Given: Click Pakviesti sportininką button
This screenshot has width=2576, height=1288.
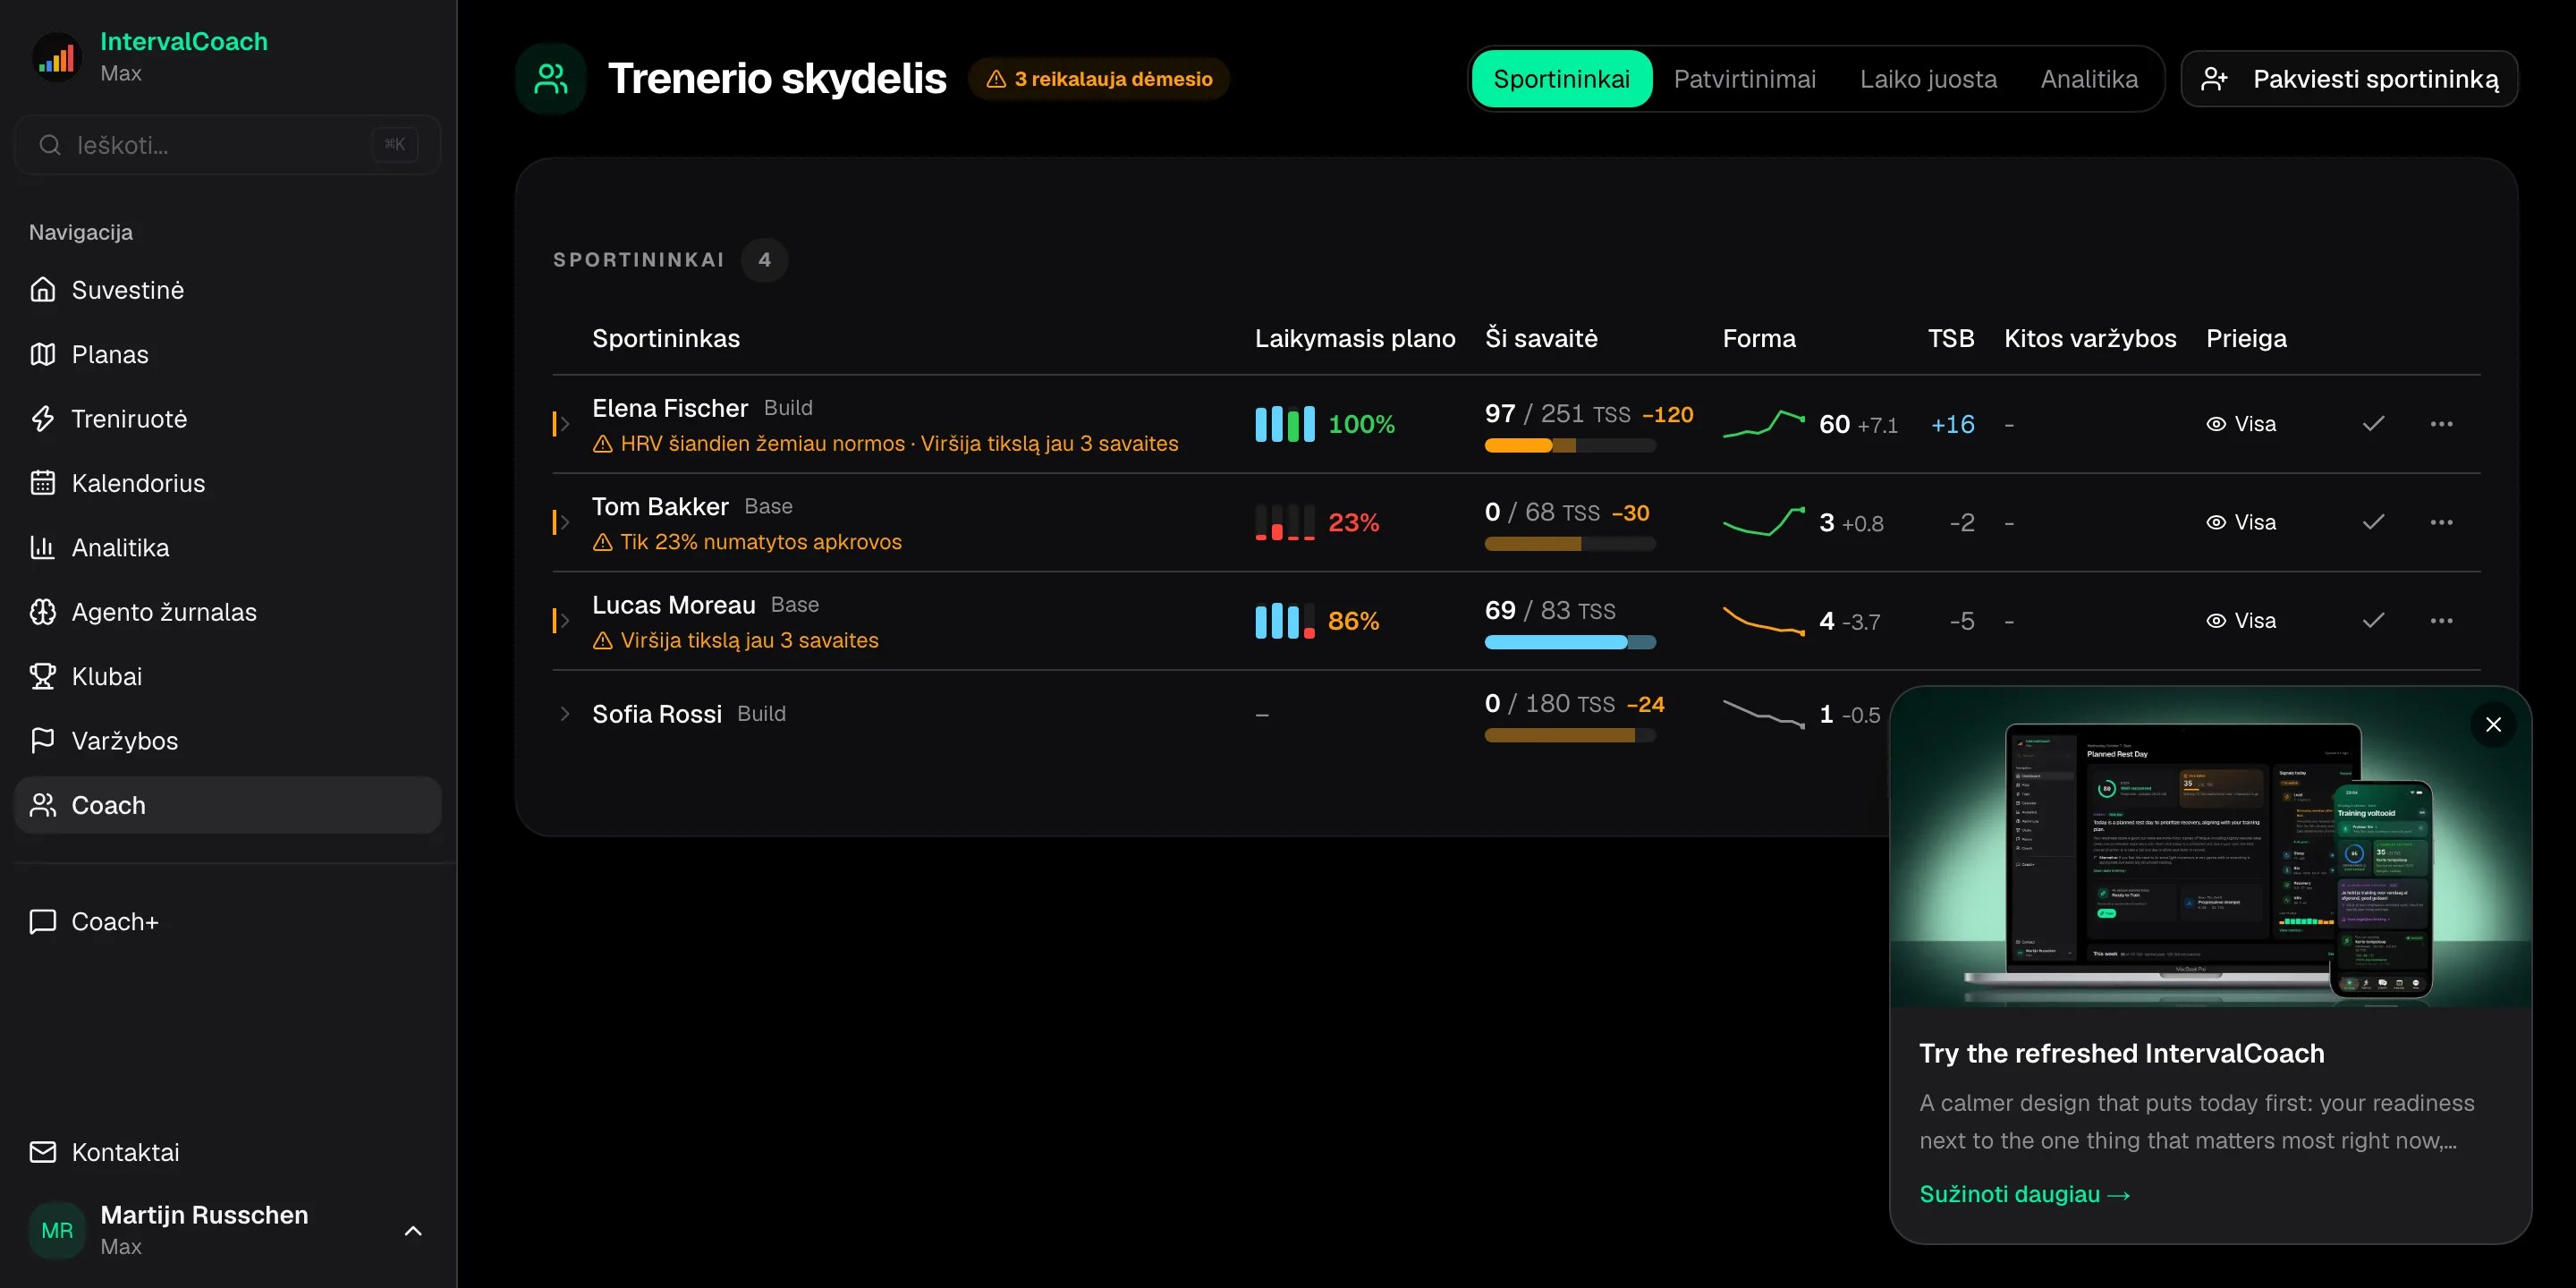Looking at the screenshot, I should click(2348, 79).
